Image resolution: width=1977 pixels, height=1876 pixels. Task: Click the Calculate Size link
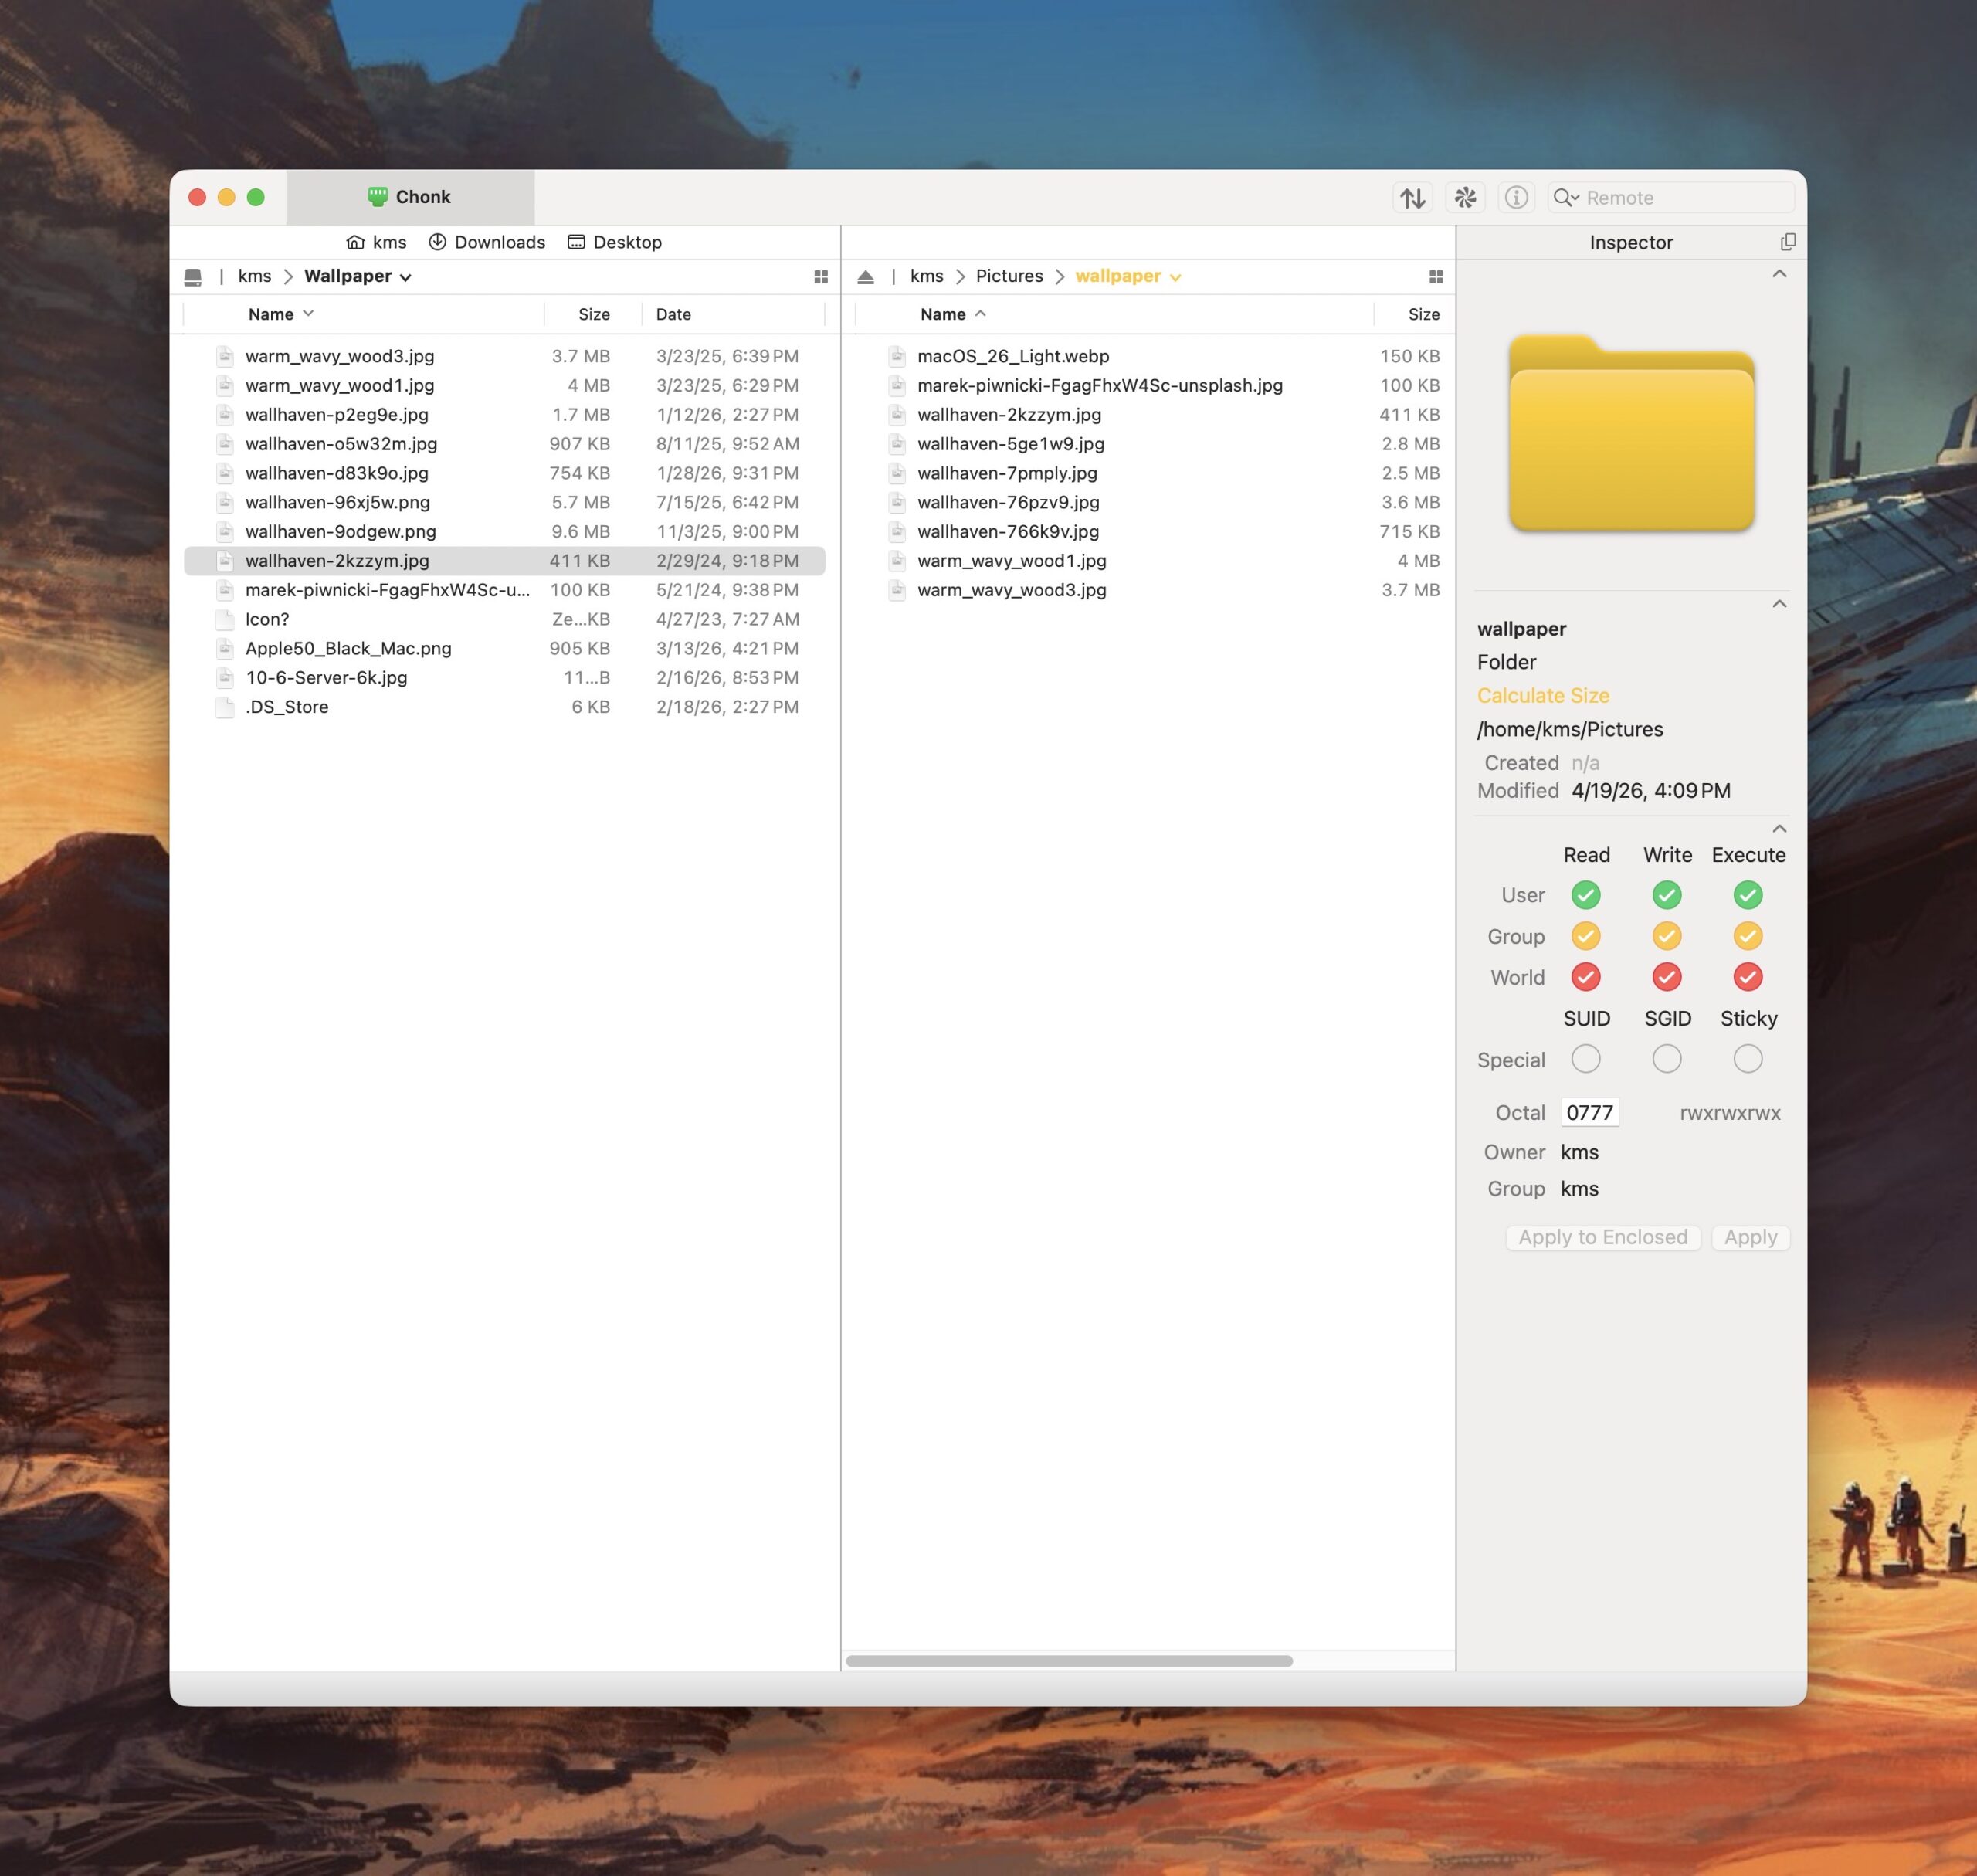click(1542, 696)
